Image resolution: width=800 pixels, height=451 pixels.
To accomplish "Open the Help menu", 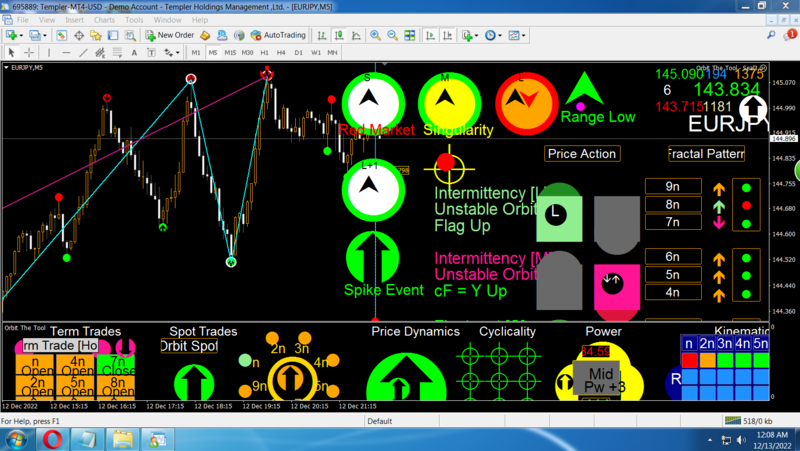I will coord(200,20).
